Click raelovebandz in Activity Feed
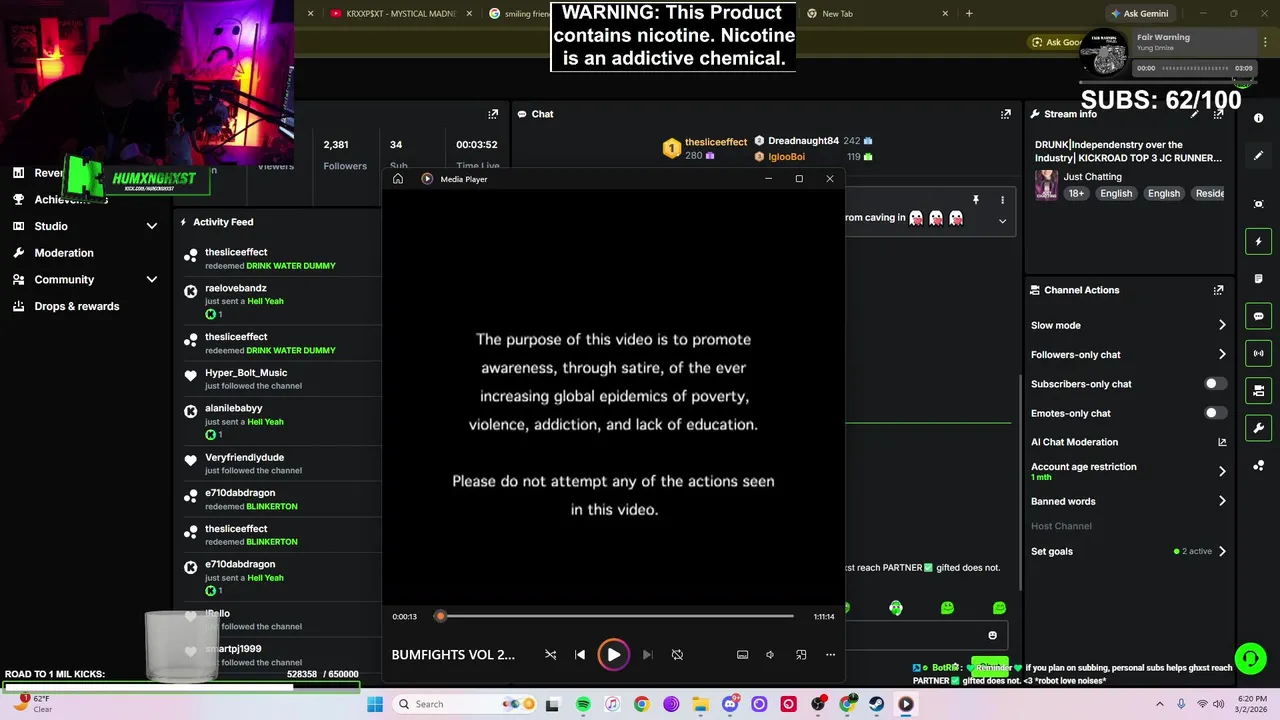This screenshot has height=720, width=1280. (x=236, y=288)
